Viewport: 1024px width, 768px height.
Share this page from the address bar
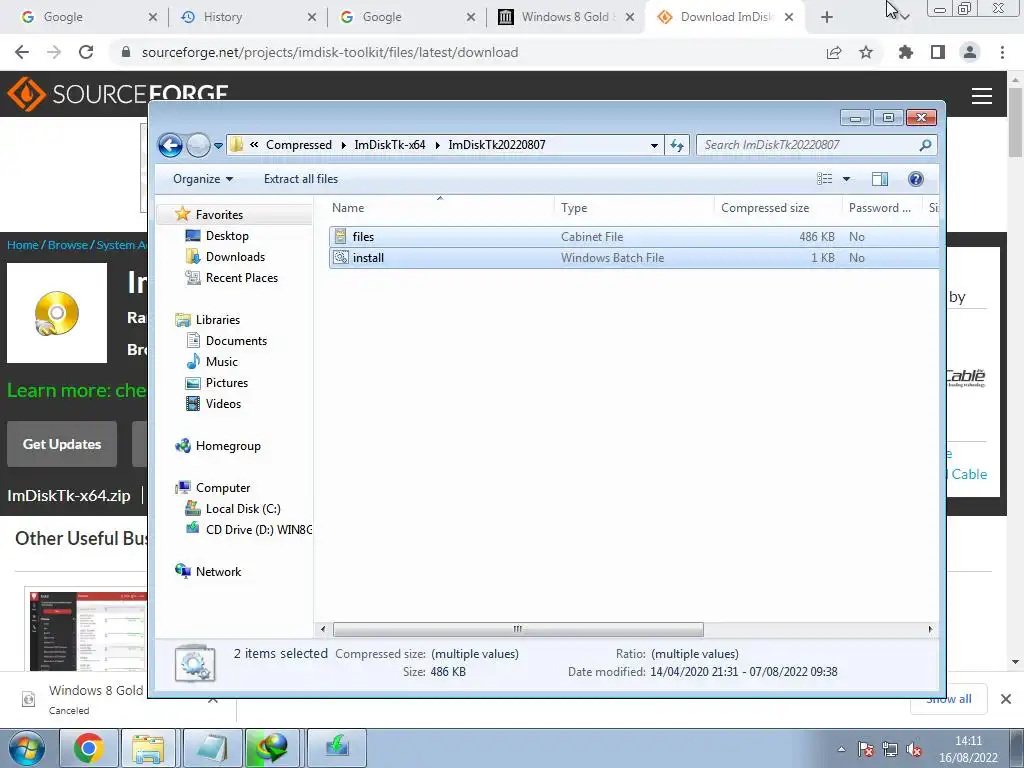coord(834,52)
